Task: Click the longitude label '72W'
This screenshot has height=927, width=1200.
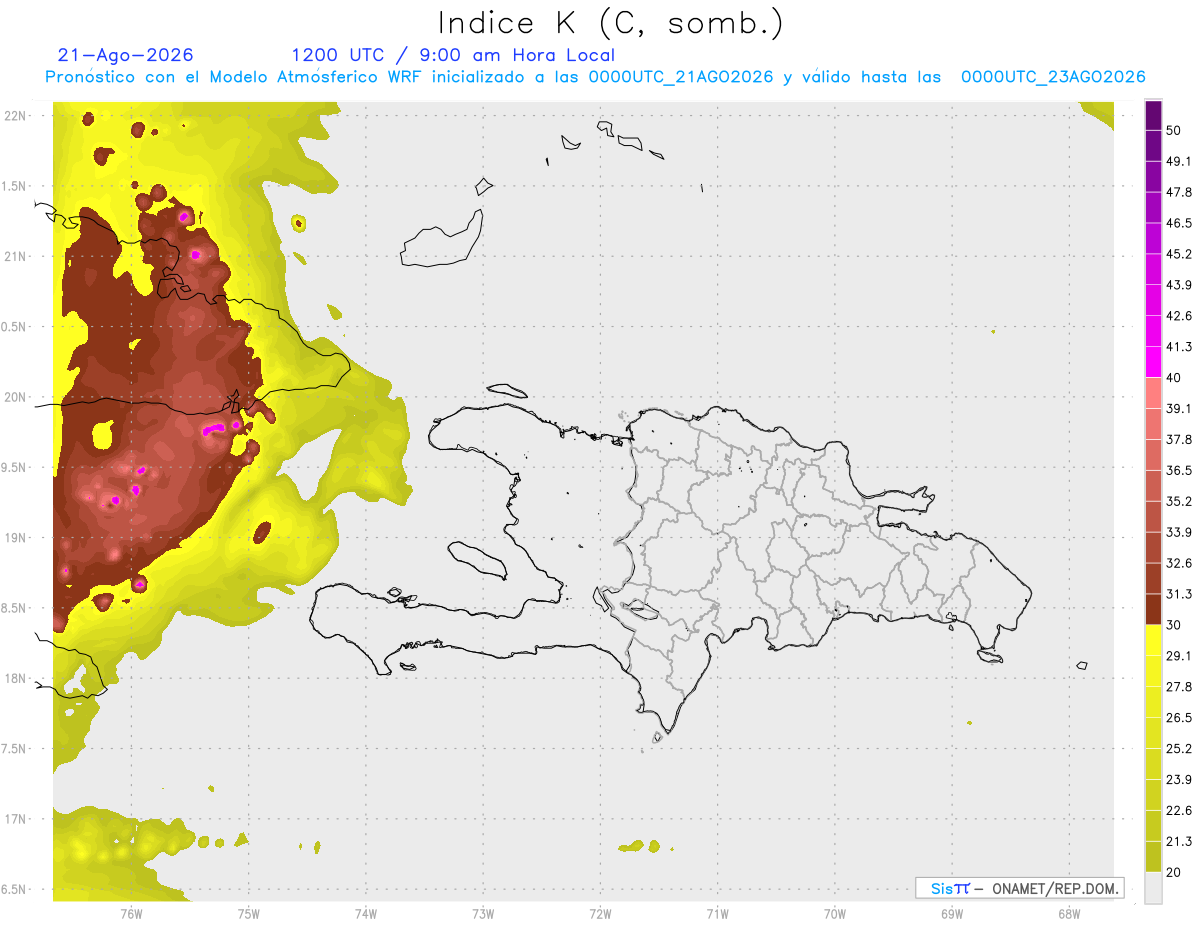Action: coord(600,913)
